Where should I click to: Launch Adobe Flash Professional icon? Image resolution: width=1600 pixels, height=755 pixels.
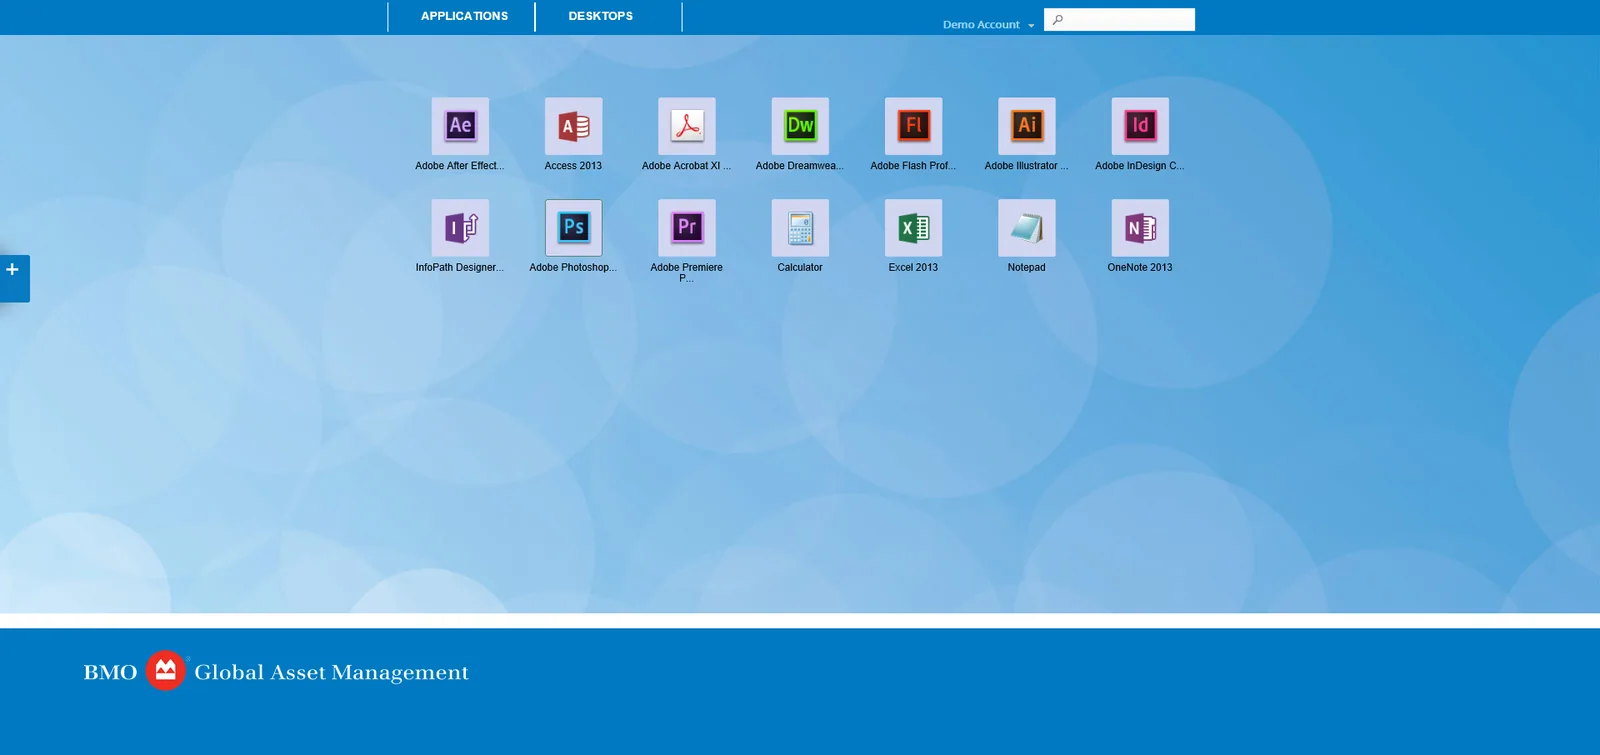(913, 126)
